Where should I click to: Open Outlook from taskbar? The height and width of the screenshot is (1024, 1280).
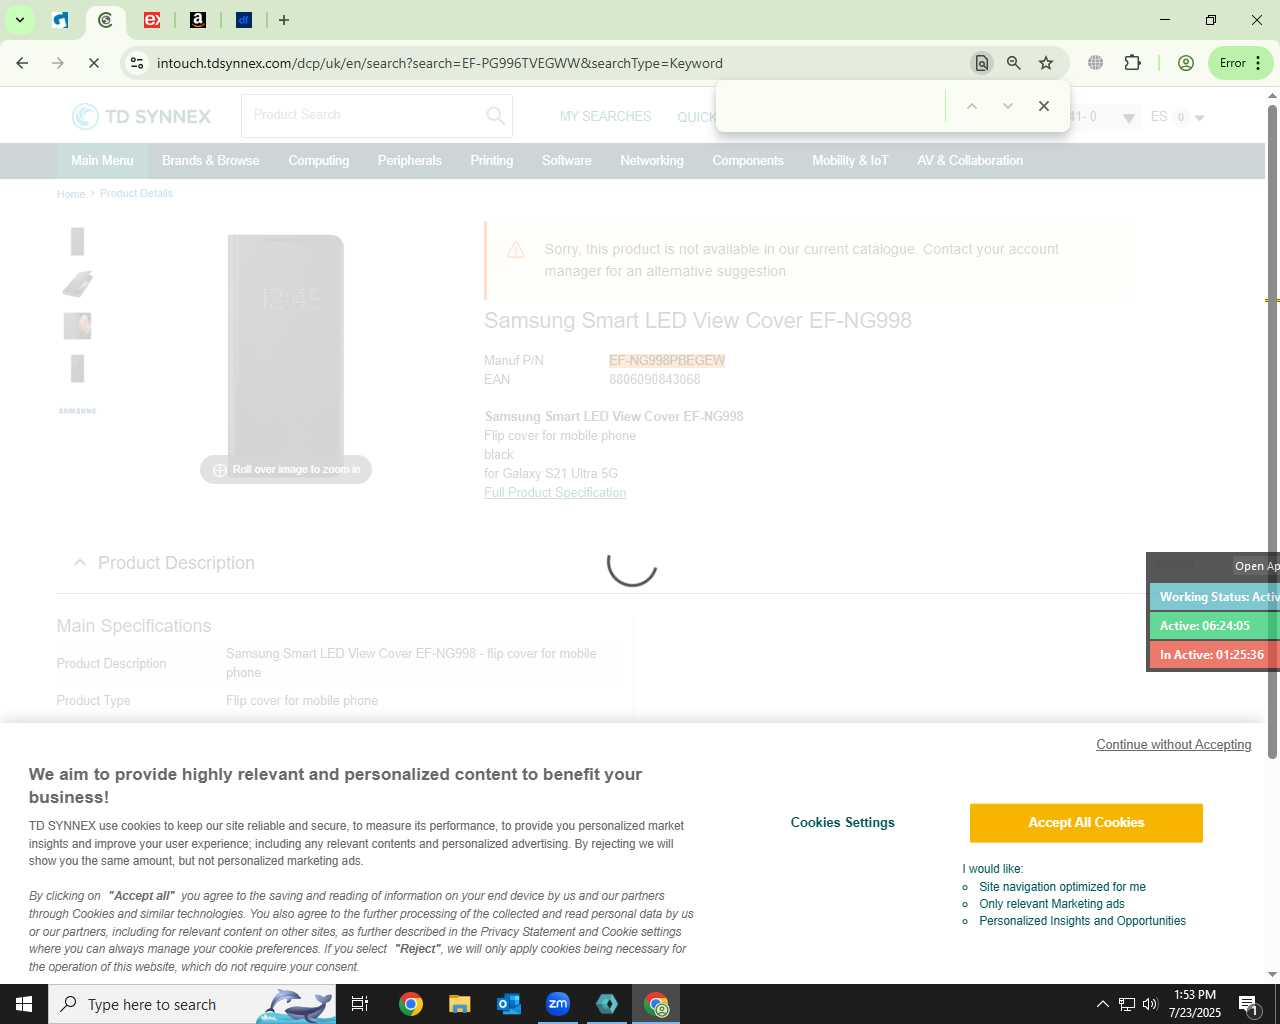(x=509, y=1004)
